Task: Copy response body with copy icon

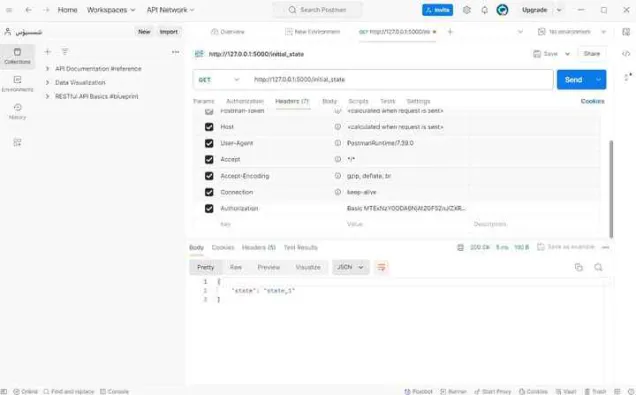Action: [x=579, y=267]
